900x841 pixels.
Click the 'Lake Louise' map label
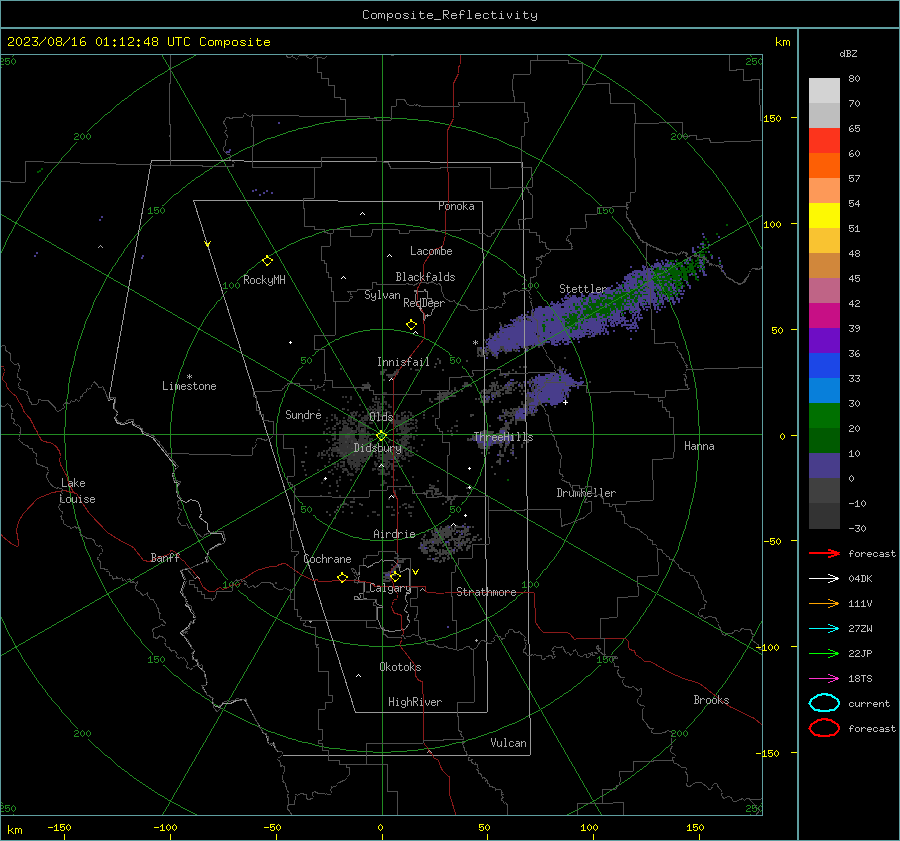coord(77,491)
